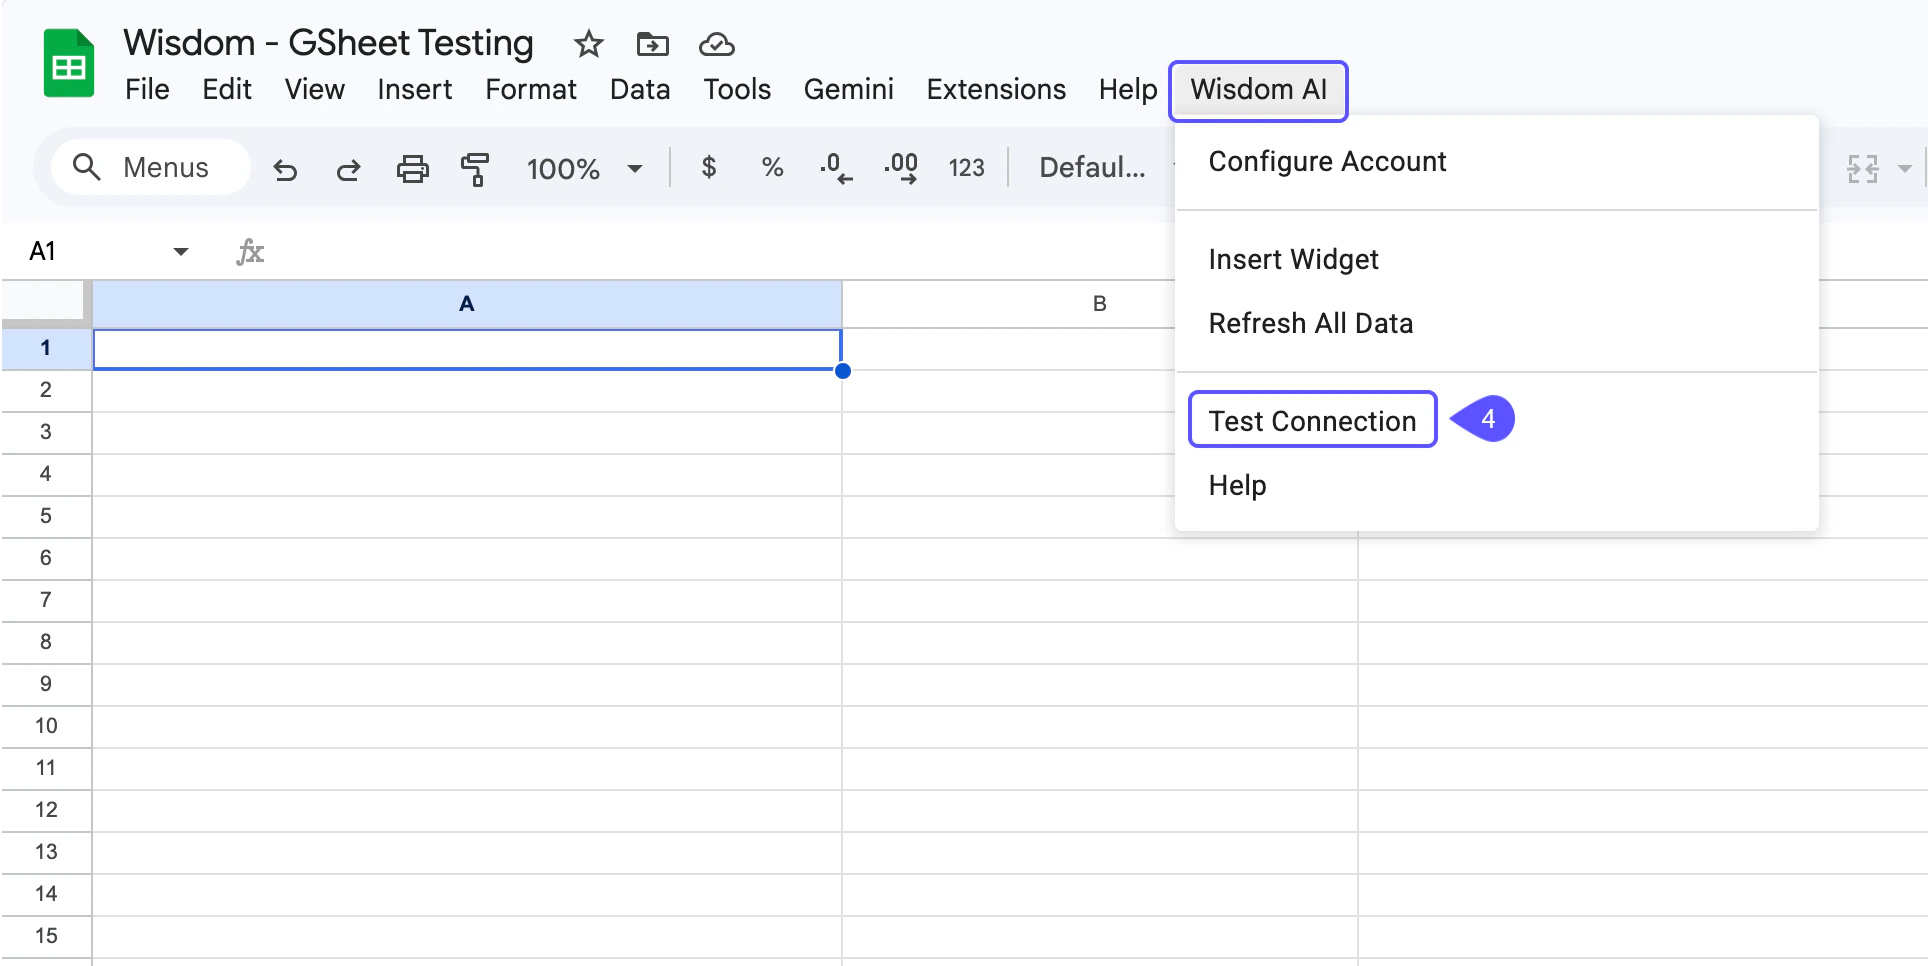Choose Help in Wisdom AI dropdown
This screenshot has height=966, width=1928.
(x=1496, y=485)
